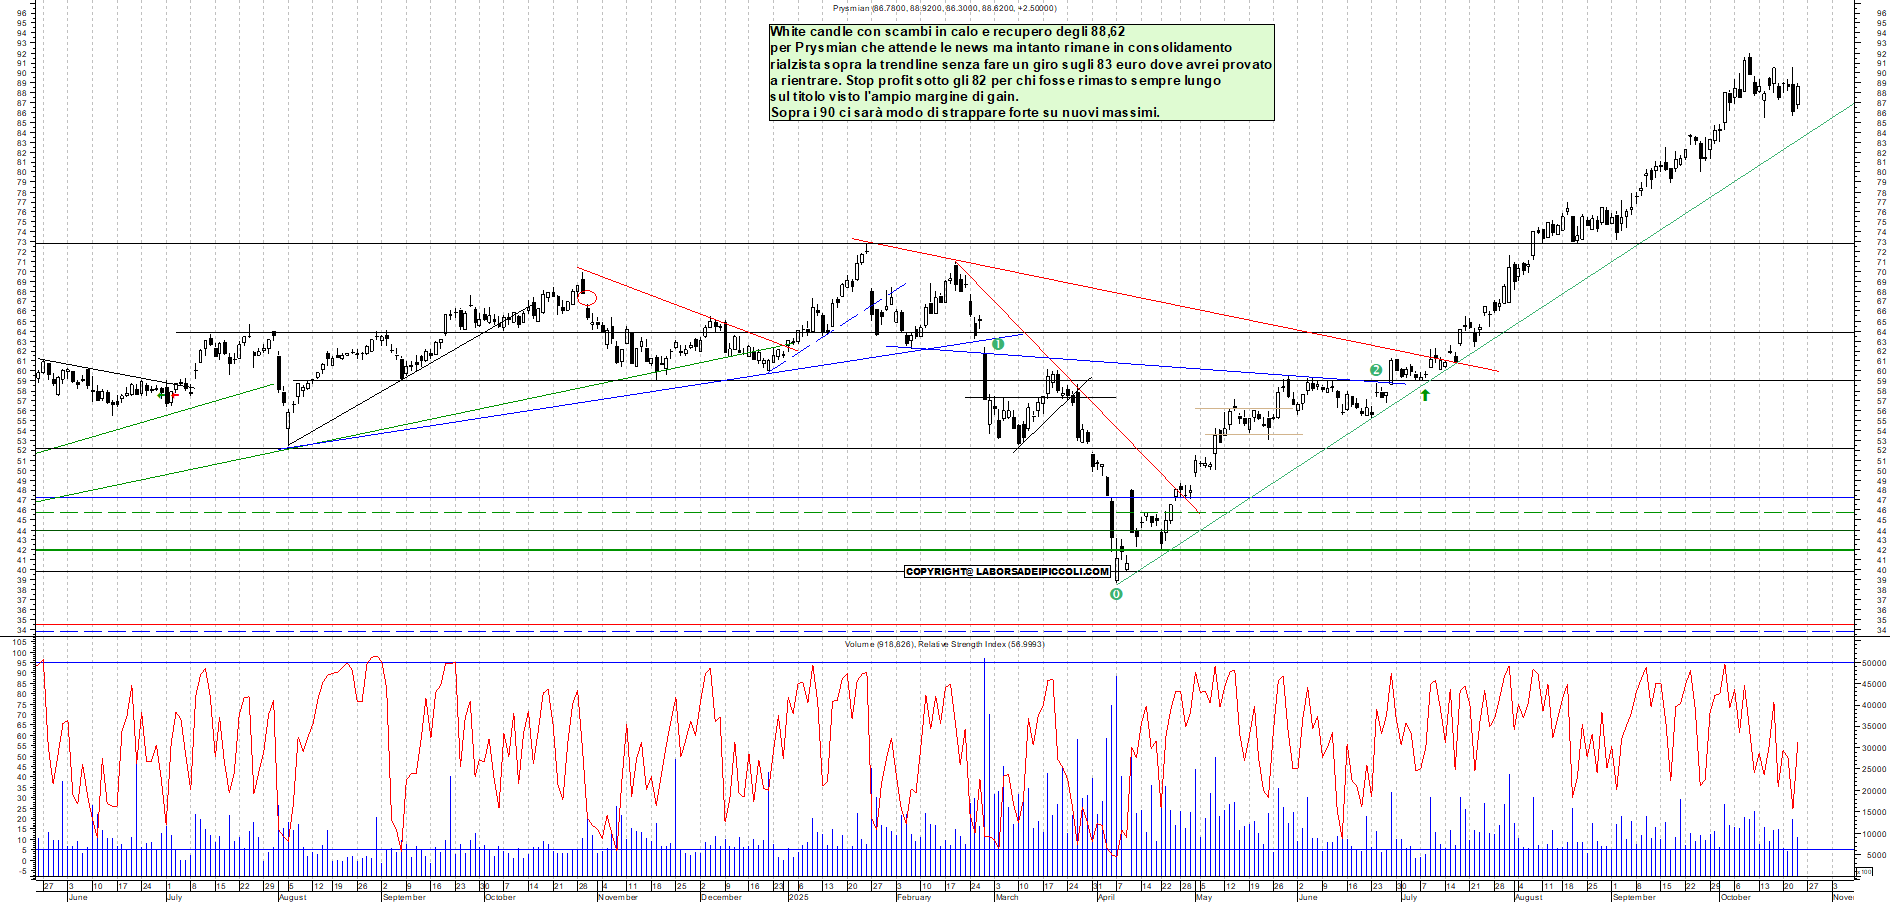This screenshot has height=902, width=1890.
Task: Click the August 2024 label on time axis
Action: (x=292, y=897)
